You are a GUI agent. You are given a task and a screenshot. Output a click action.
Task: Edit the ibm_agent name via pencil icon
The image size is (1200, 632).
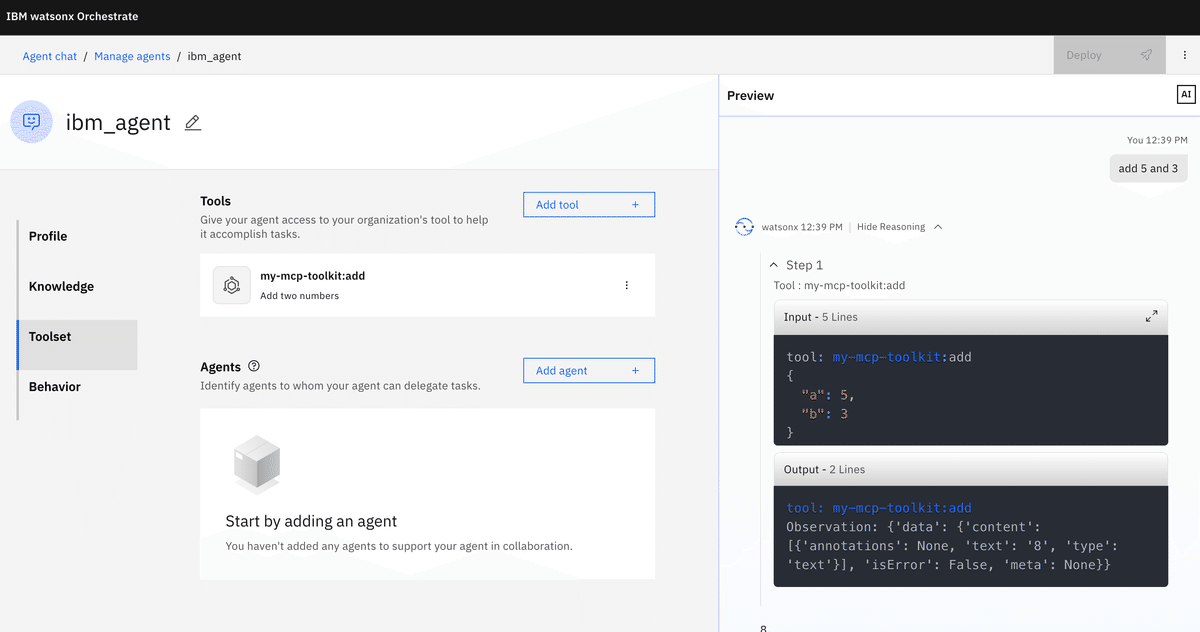pyautogui.click(x=192, y=122)
